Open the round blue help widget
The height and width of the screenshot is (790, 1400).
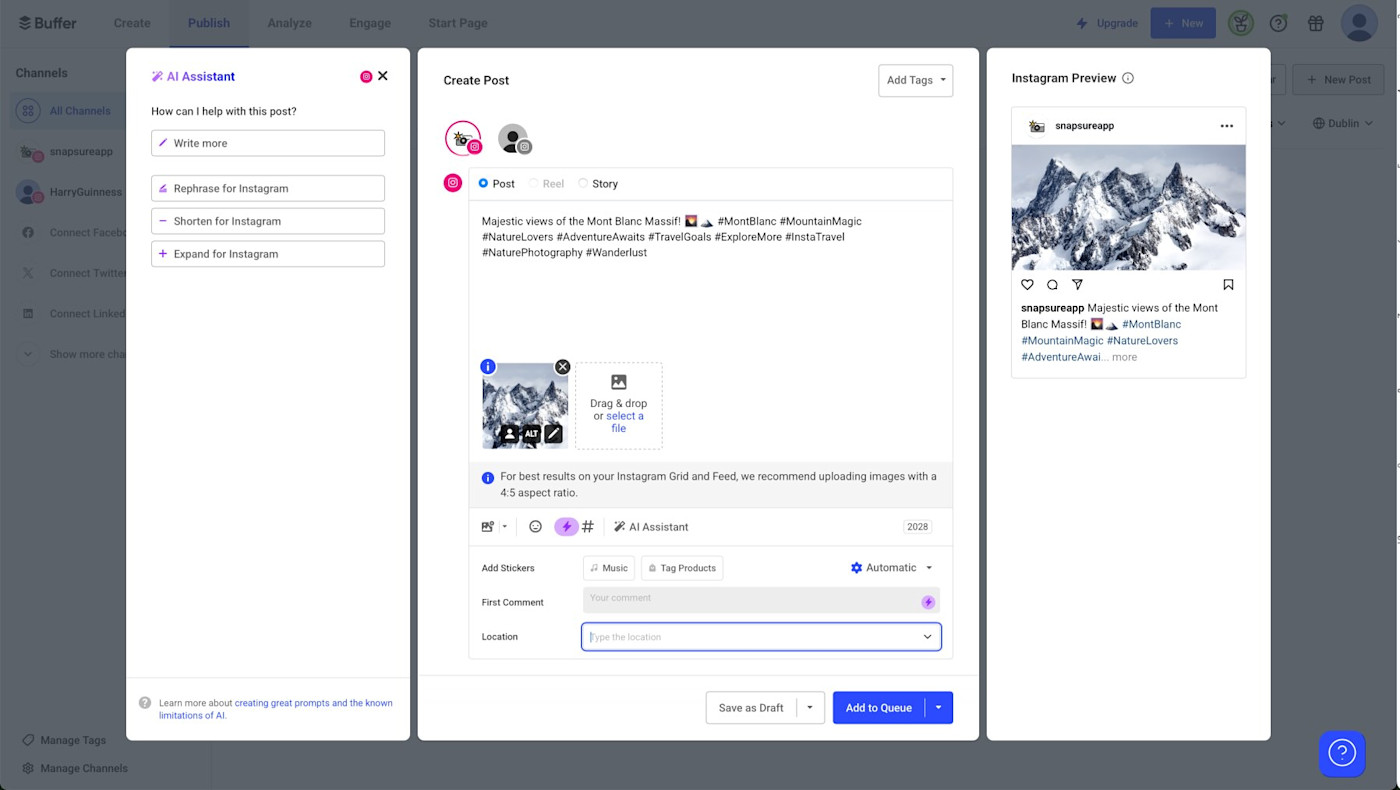click(1342, 752)
